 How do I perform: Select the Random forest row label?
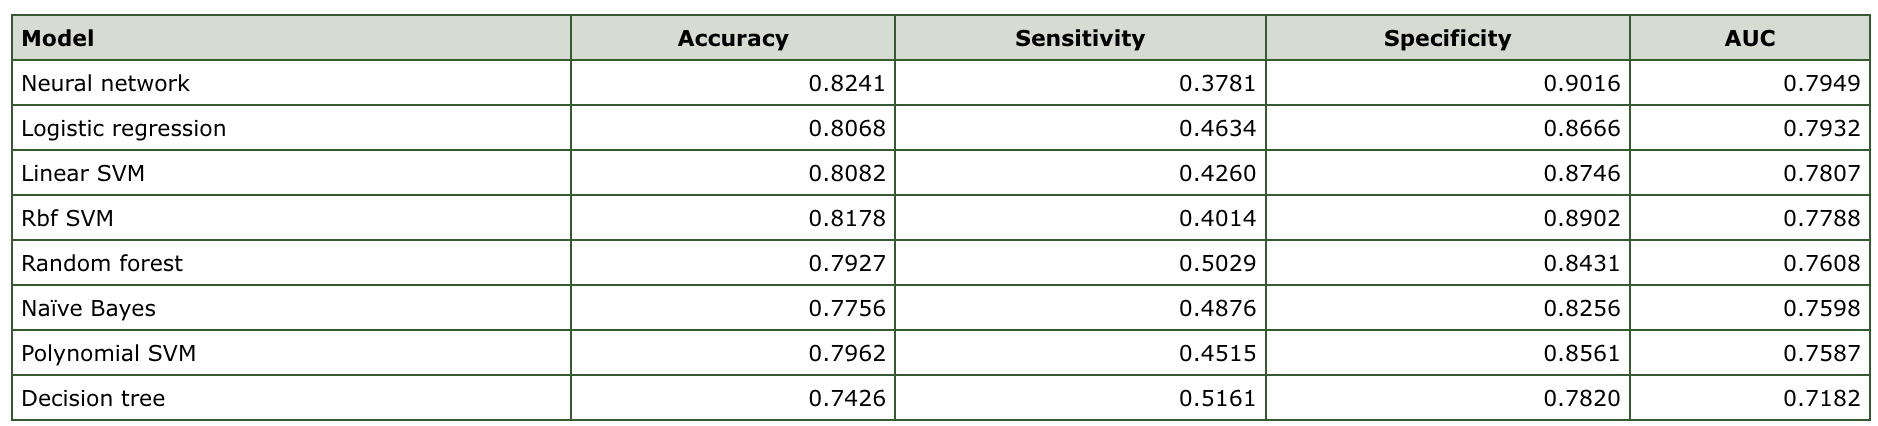(102, 263)
